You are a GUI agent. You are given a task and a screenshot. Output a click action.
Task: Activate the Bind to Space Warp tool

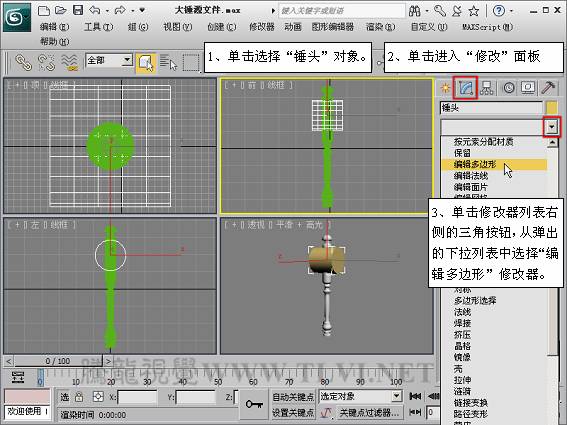tap(69, 62)
